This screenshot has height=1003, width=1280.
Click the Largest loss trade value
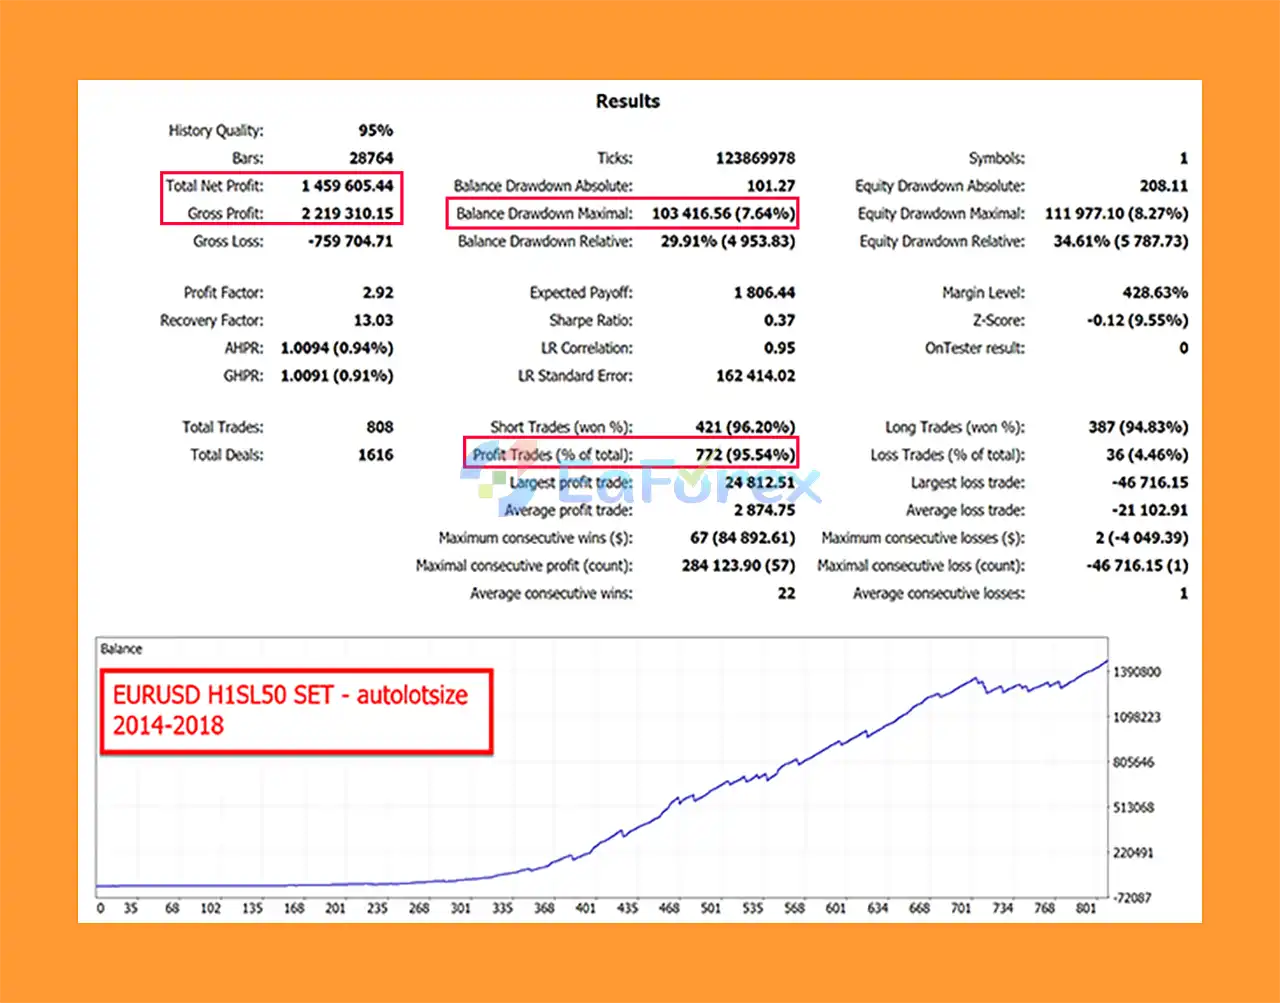[1150, 483]
